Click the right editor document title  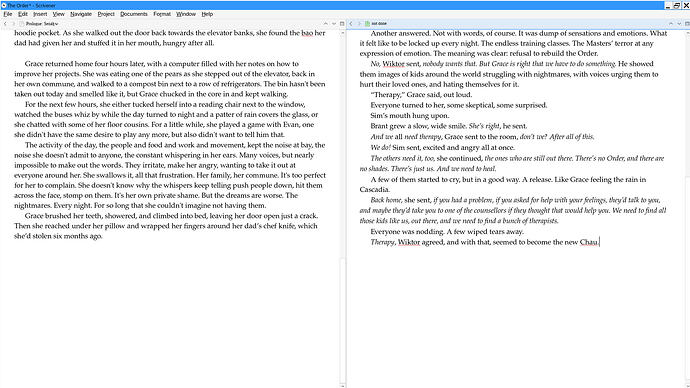[379, 23]
